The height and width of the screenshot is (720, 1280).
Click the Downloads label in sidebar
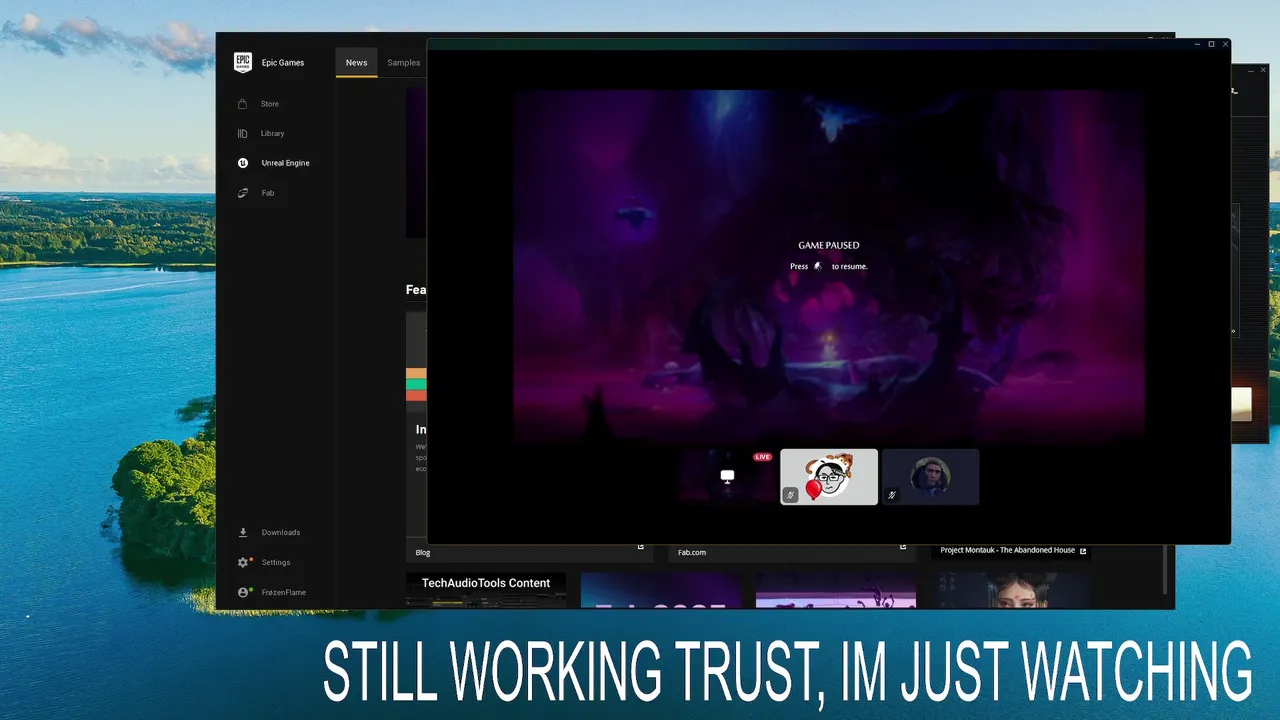click(x=281, y=532)
